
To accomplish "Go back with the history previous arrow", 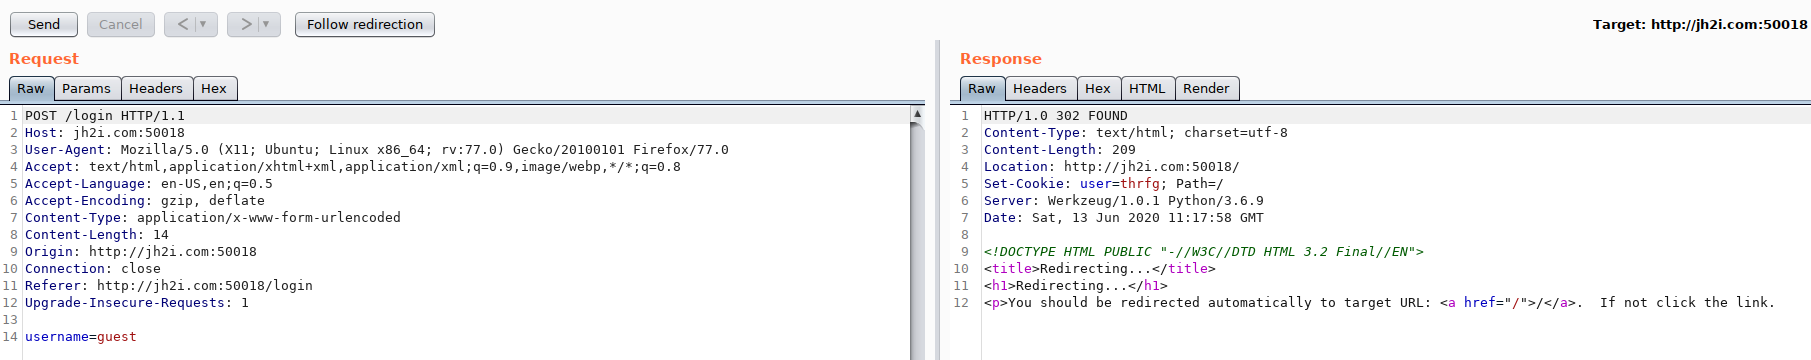I will point(182,24).
